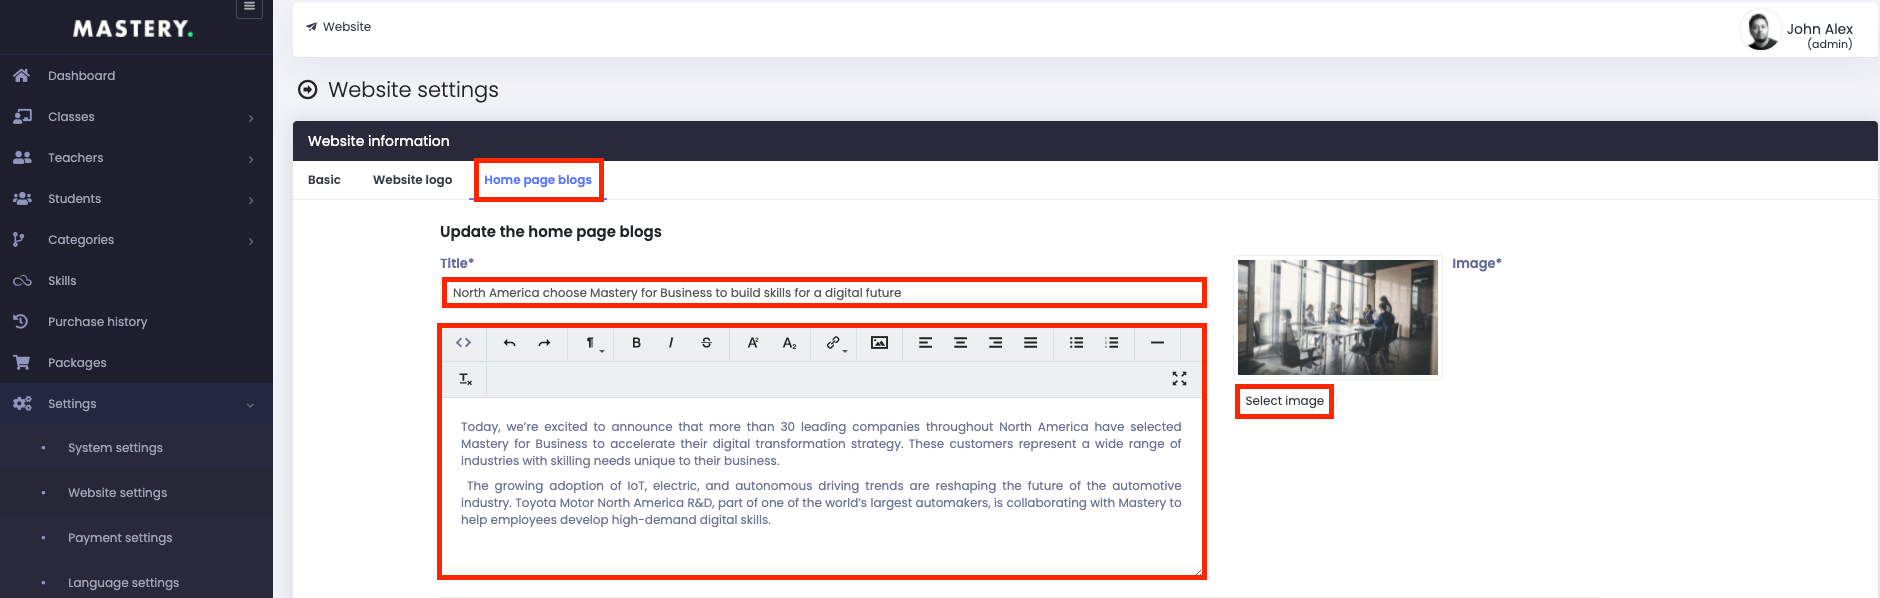Click inside the blog content text area
The height and width of the screenshot is (598, 1880).
pyautogui.click(x=822, y=487)
